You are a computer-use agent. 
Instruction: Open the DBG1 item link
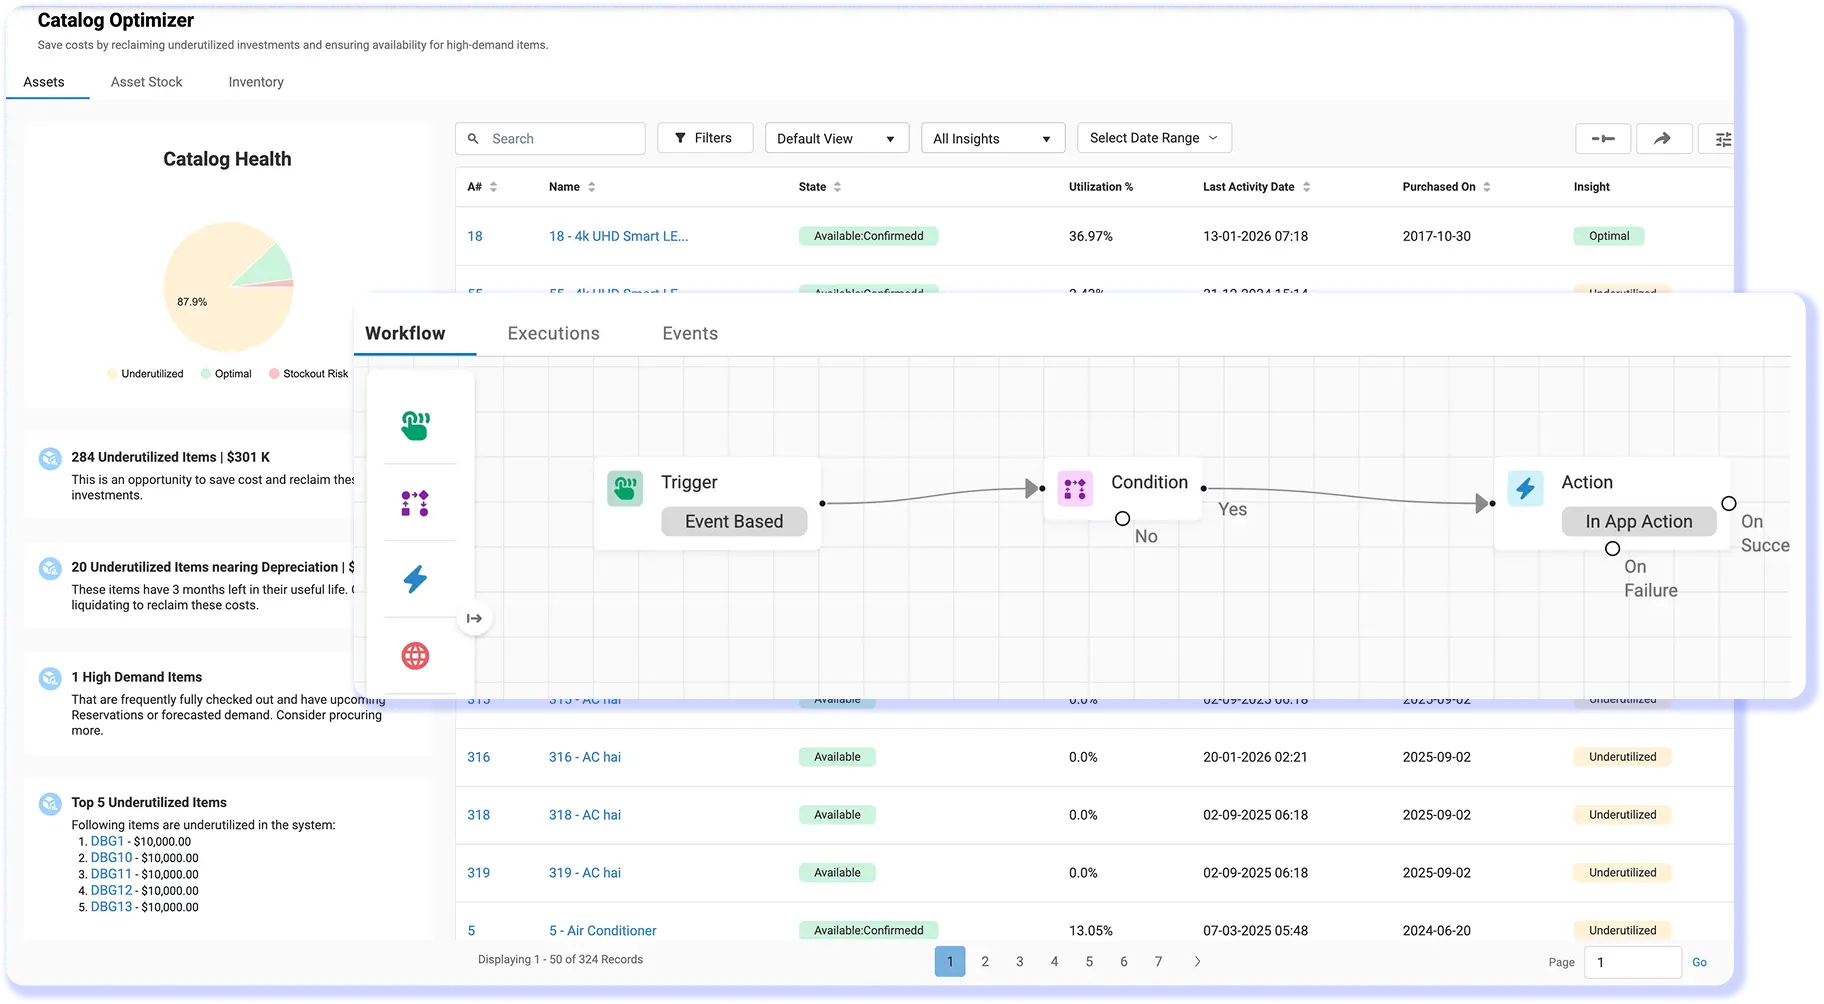point(107,842)
